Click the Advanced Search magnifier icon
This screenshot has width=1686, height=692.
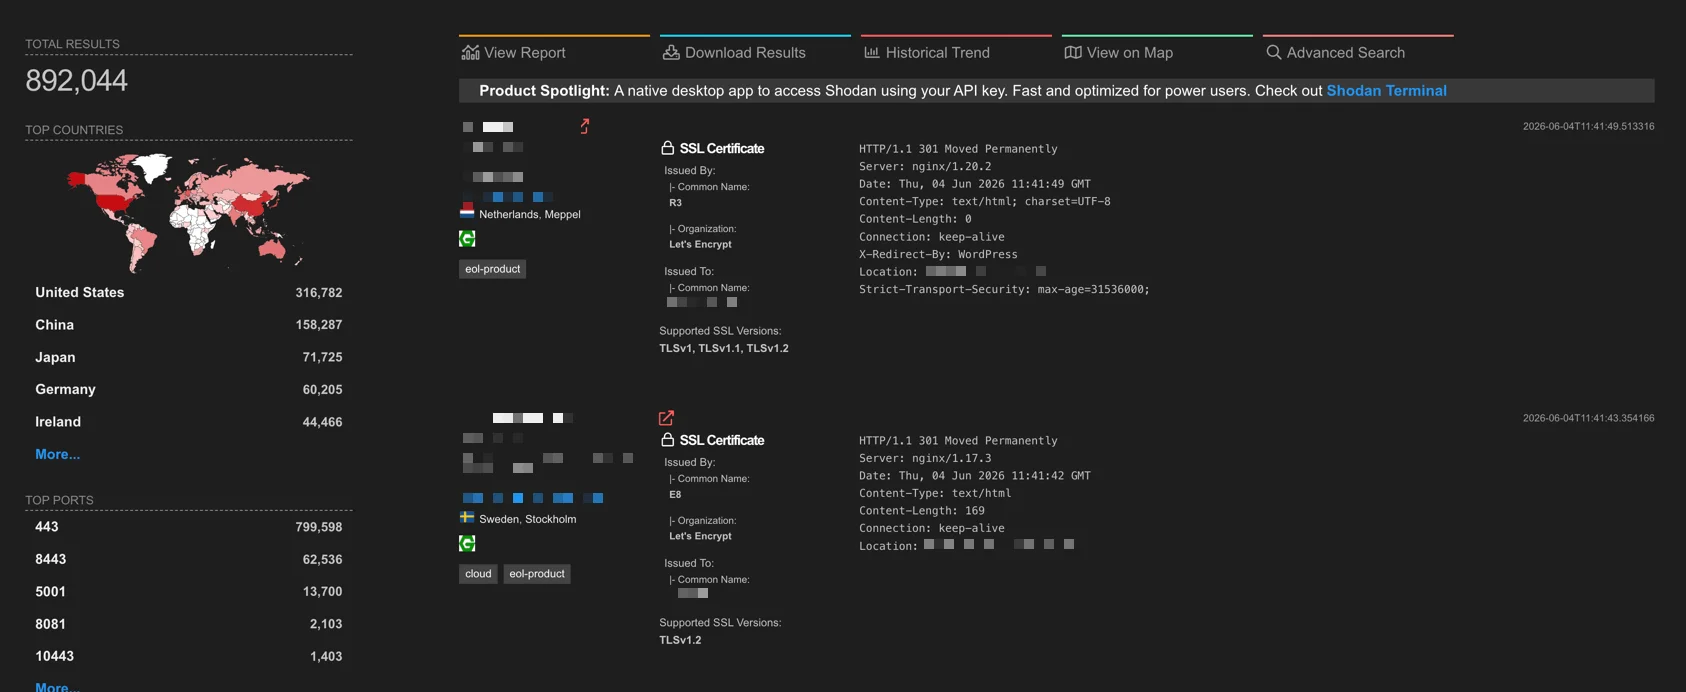point(1274,52)
